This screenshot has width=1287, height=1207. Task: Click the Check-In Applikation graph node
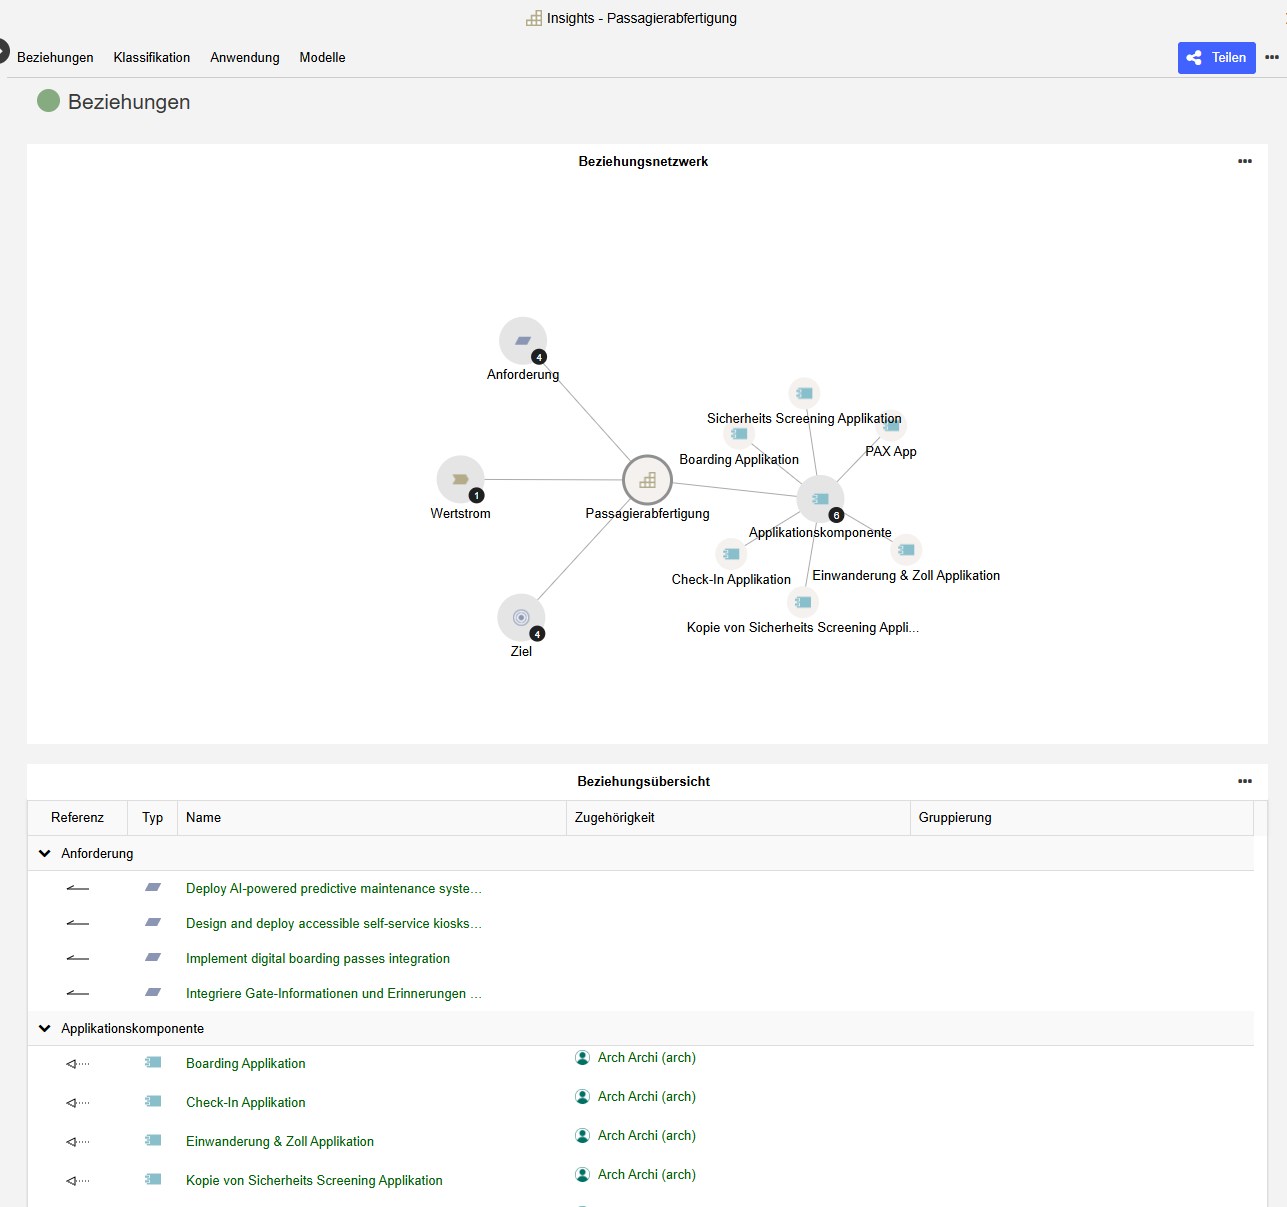tap(731, 554)
